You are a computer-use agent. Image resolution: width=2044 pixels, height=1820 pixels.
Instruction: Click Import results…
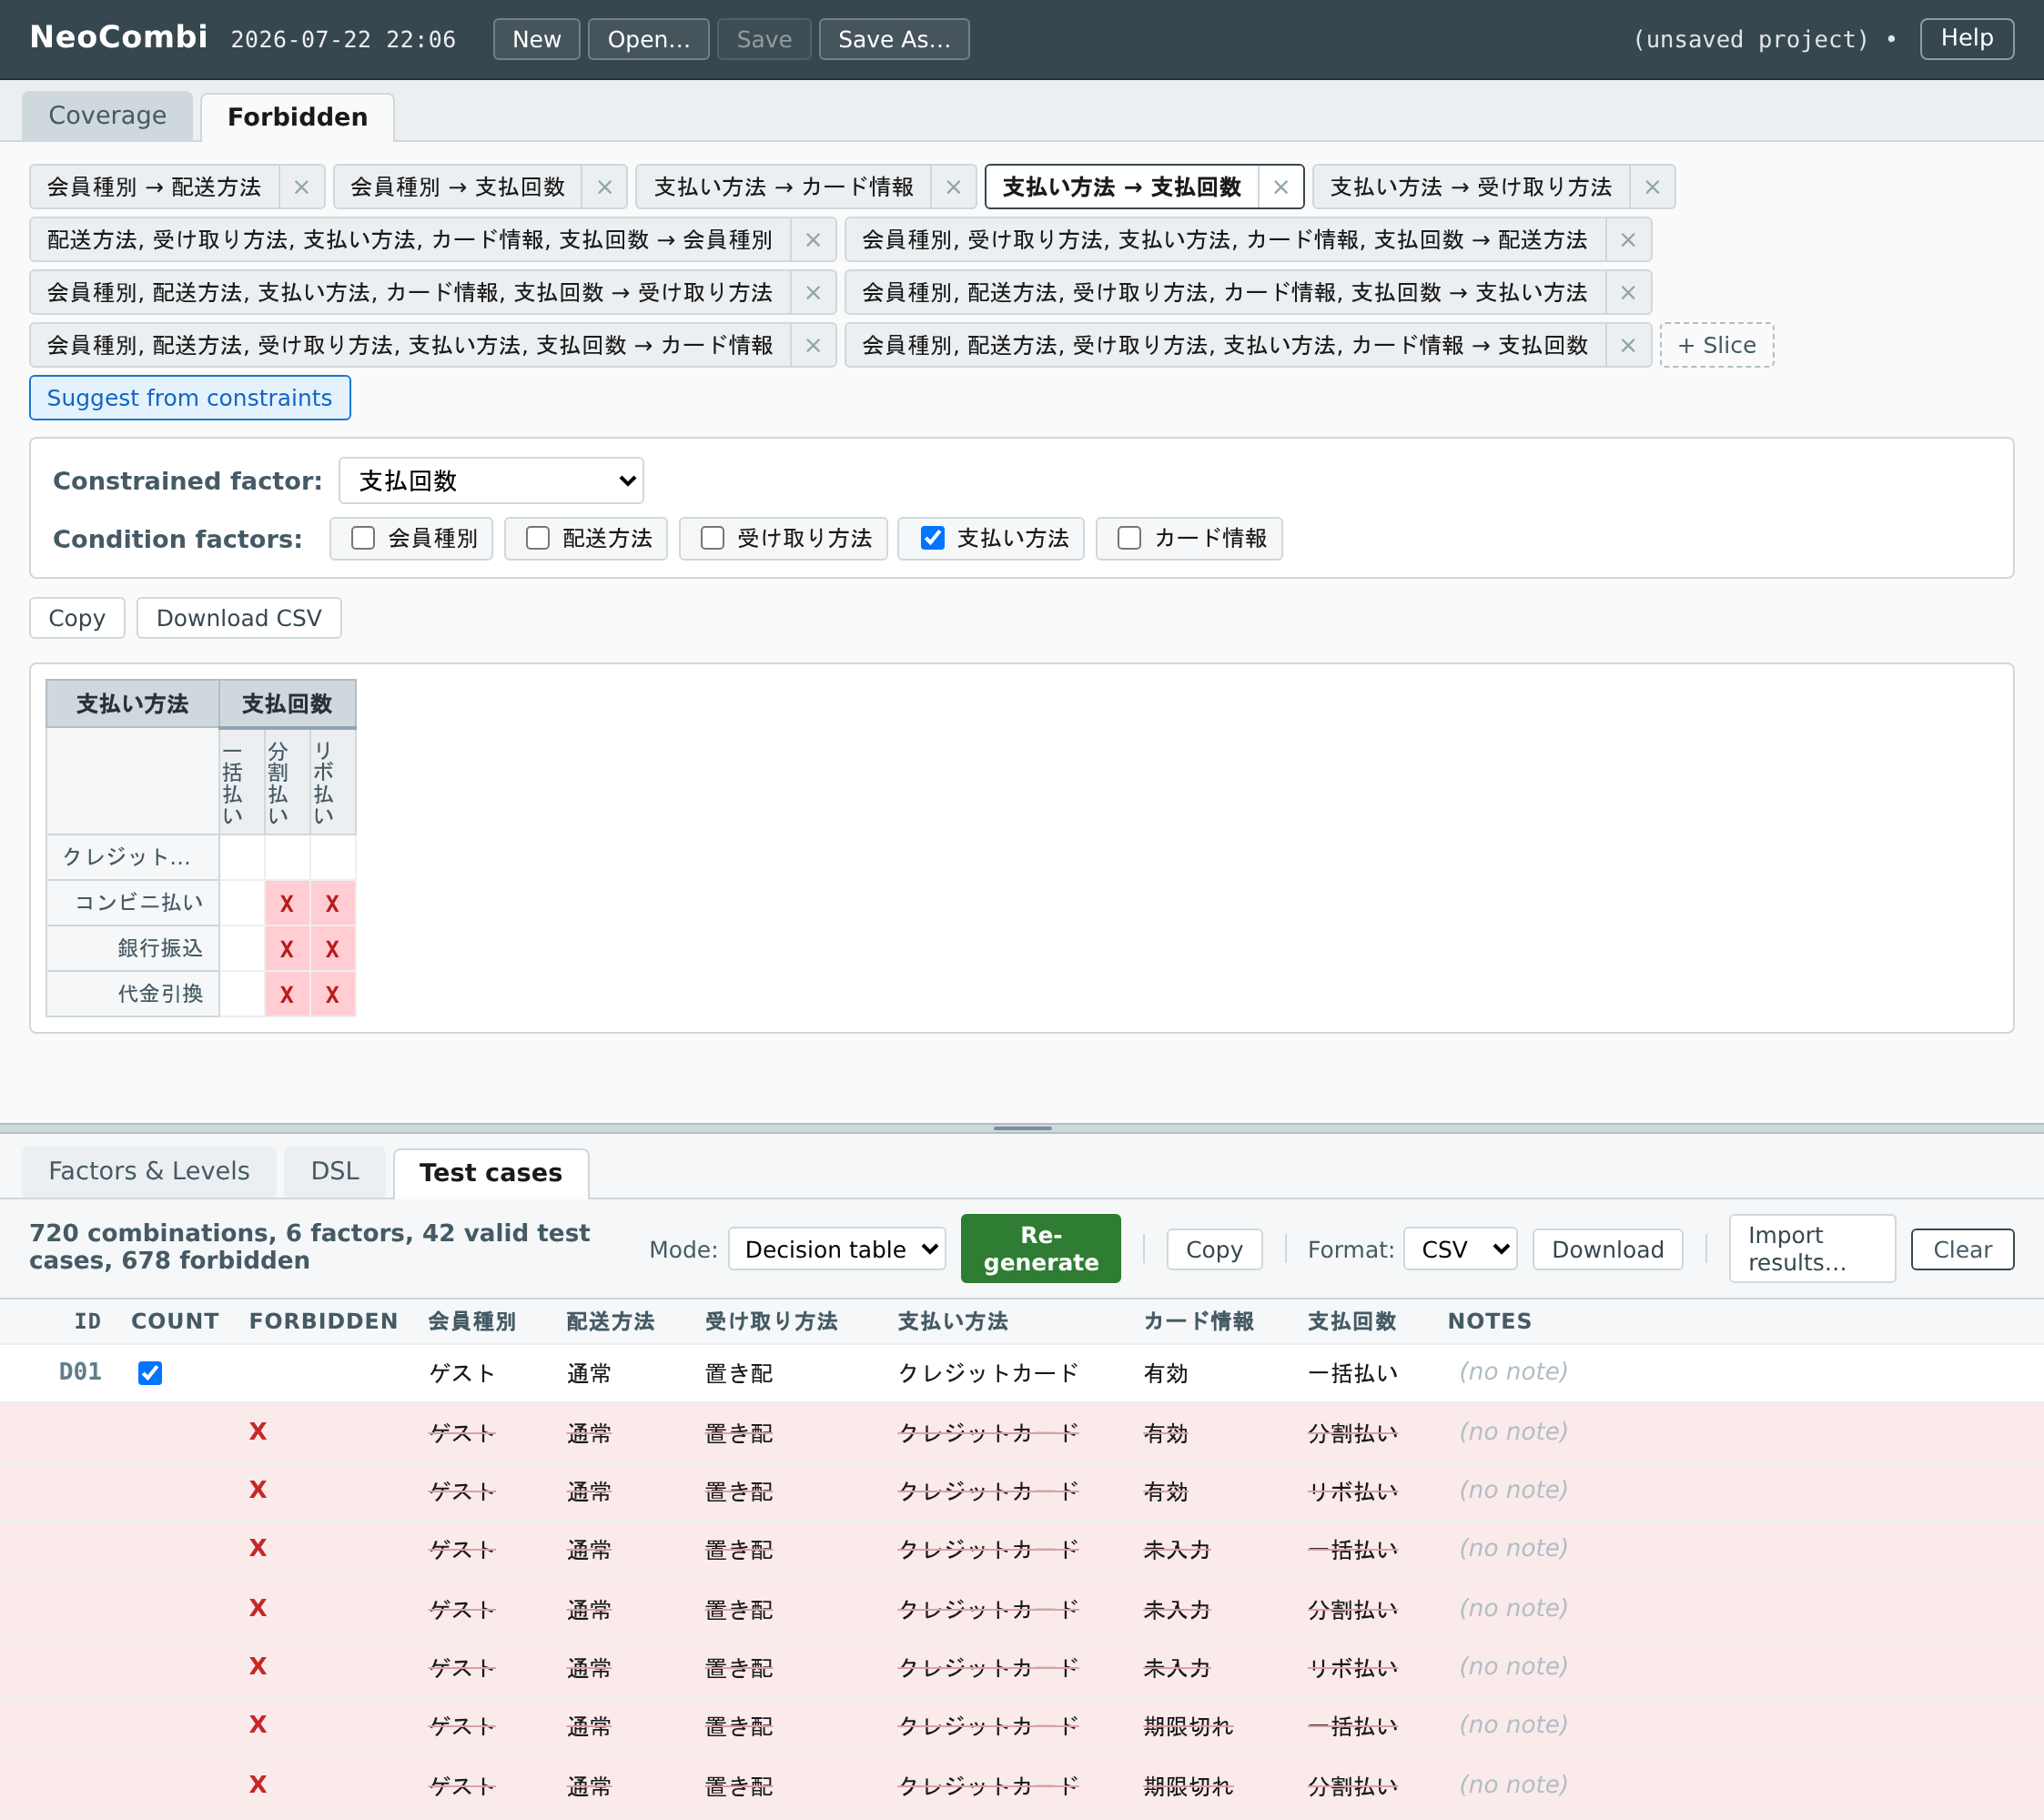coord(1812,1249)
